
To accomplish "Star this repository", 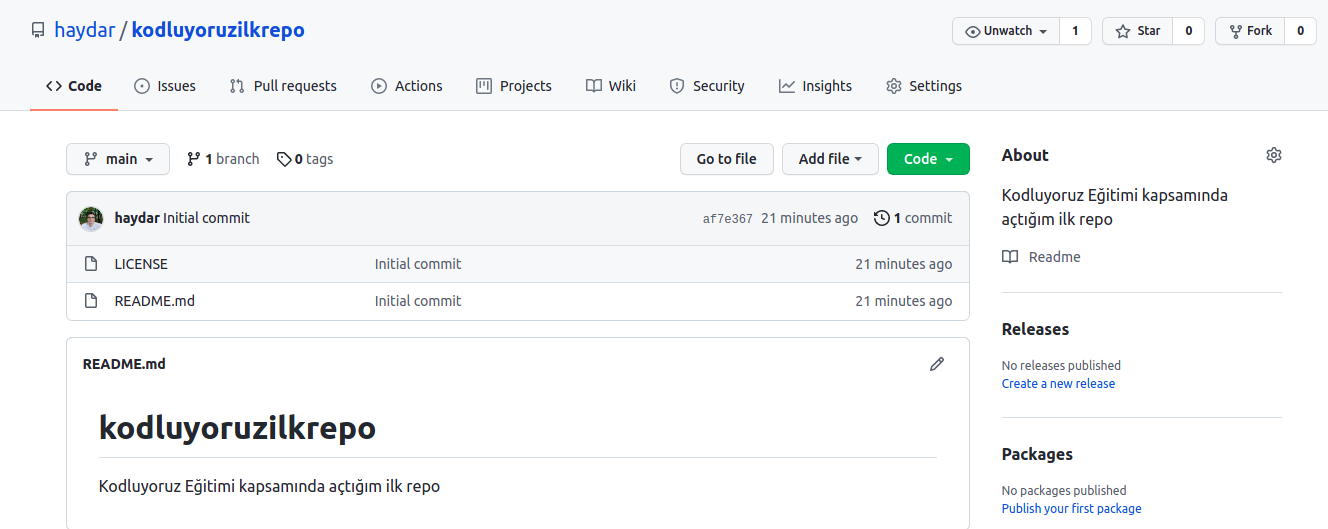I will click(1137, 31).
